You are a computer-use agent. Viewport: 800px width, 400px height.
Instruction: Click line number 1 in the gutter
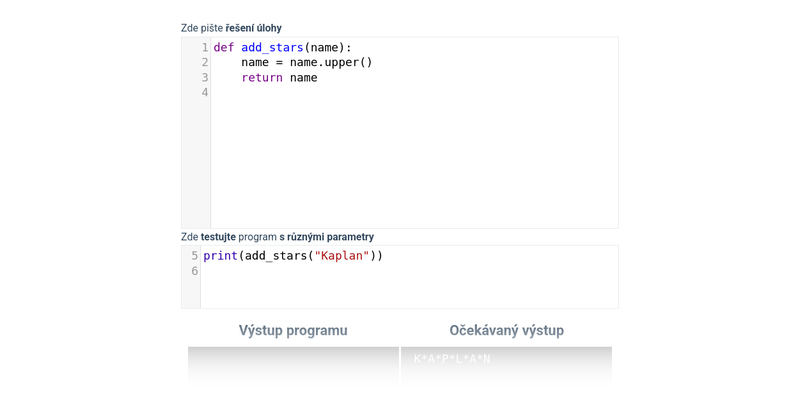coord(204,47)
